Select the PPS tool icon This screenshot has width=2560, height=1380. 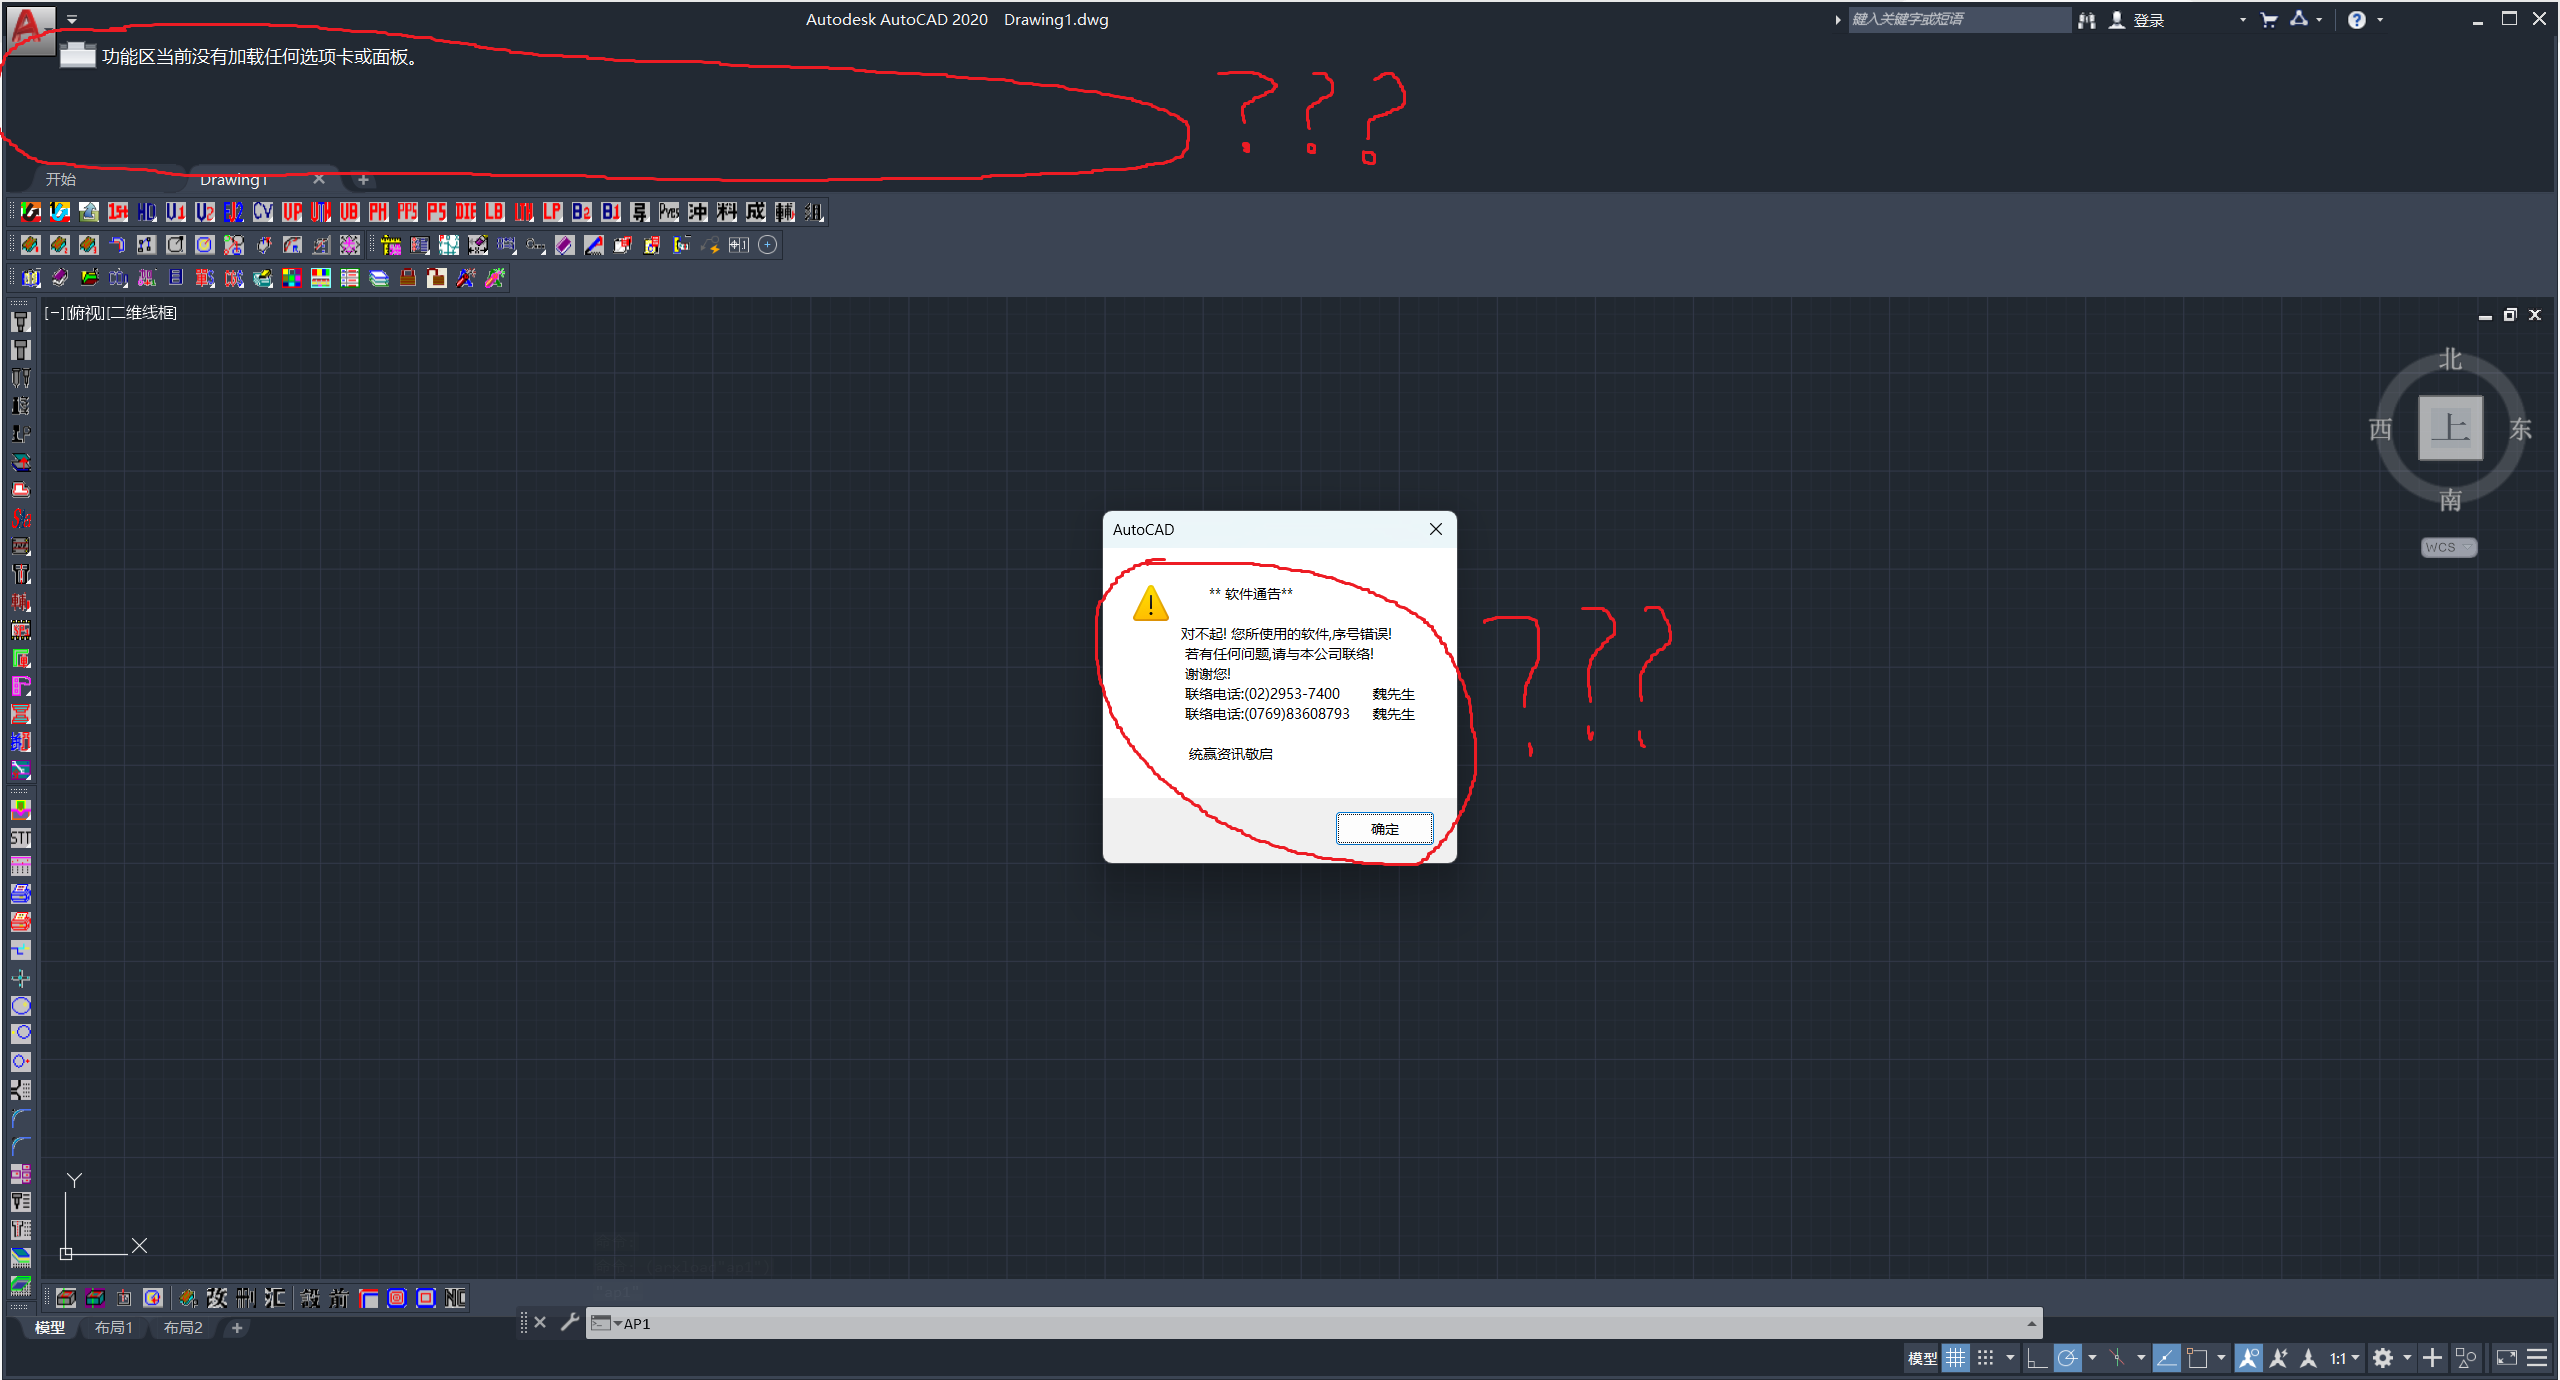[x=407, y=212]
